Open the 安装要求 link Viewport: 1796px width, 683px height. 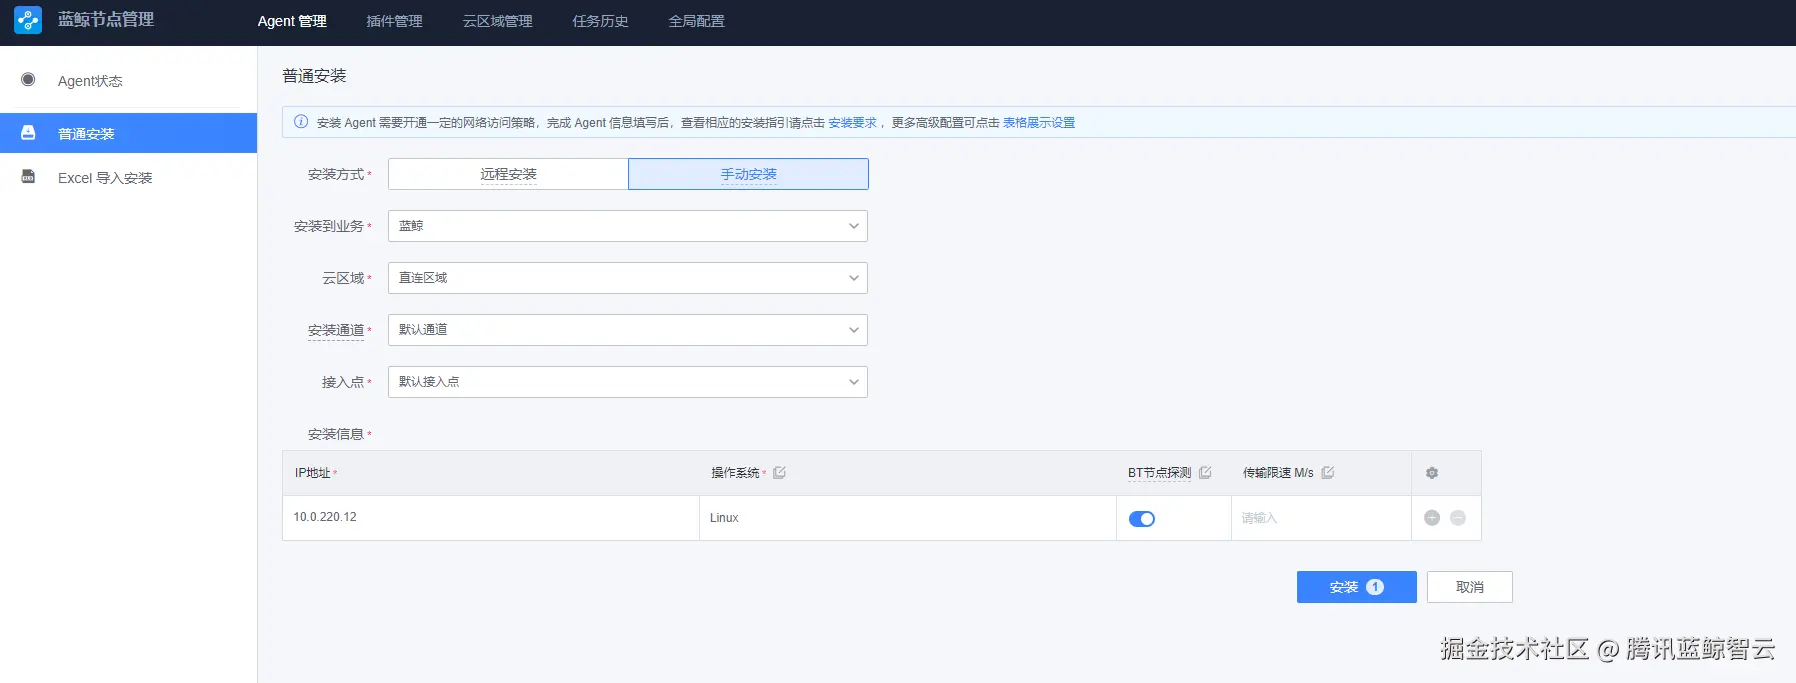click(852, 123)
